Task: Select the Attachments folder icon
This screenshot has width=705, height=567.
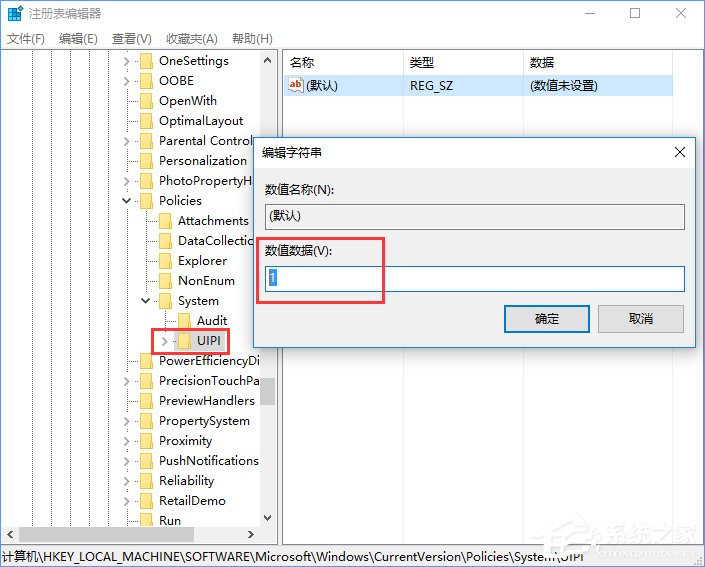Action: (165, 221)
